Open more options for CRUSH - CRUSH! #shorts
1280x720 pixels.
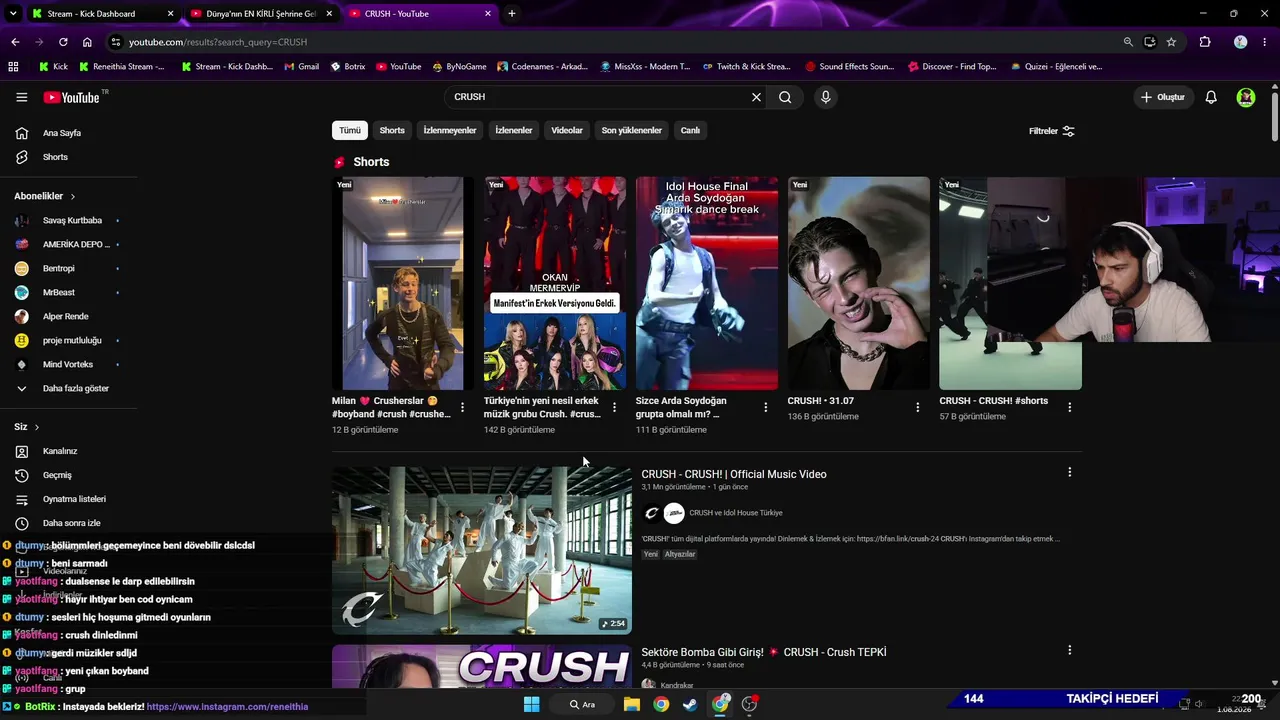pyautogui.click(x=1070, y=407)
